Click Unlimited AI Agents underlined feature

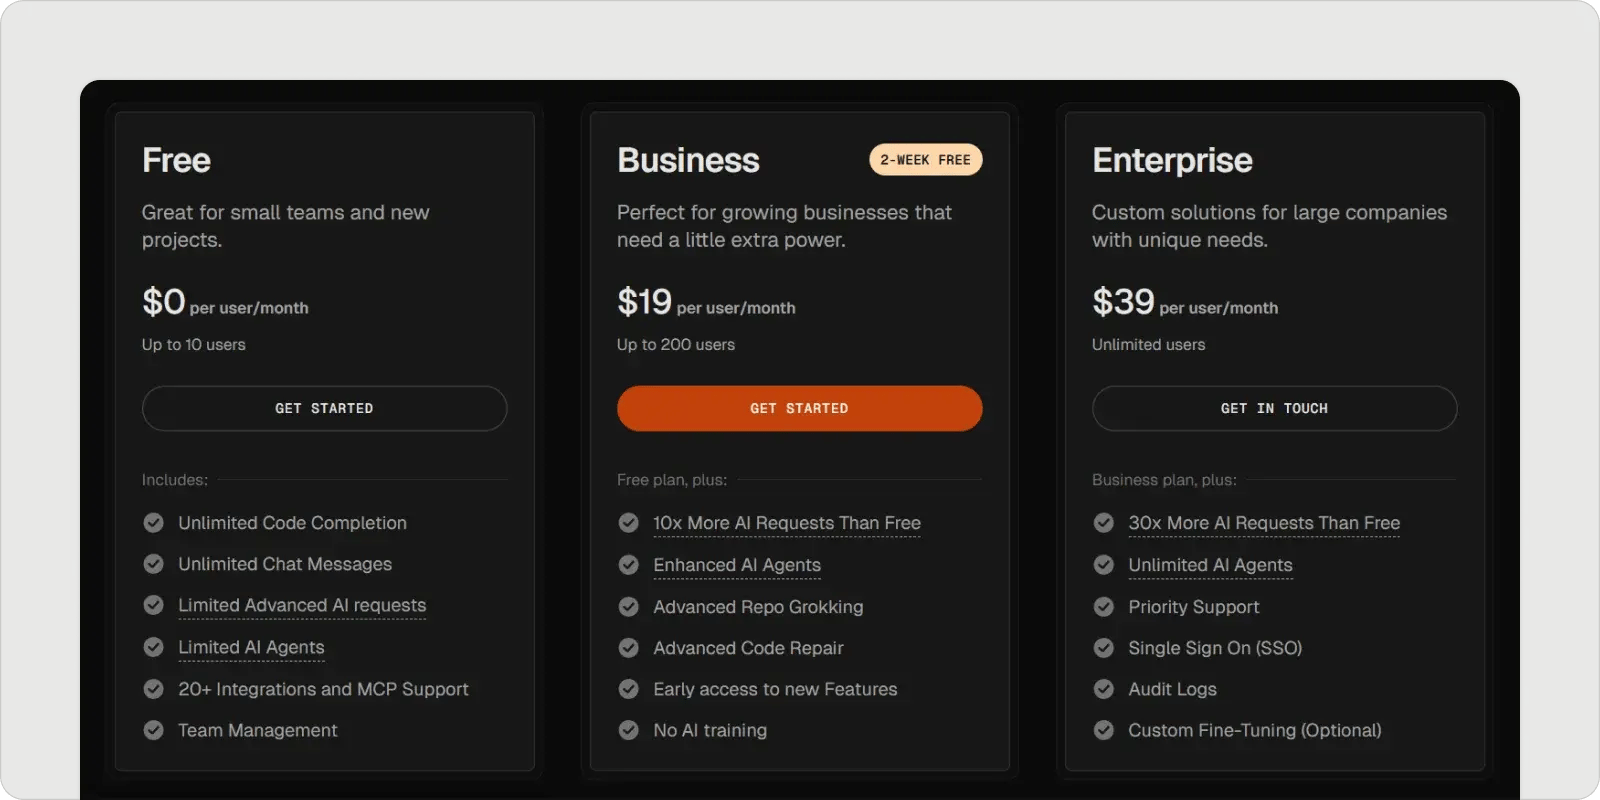1210,565
